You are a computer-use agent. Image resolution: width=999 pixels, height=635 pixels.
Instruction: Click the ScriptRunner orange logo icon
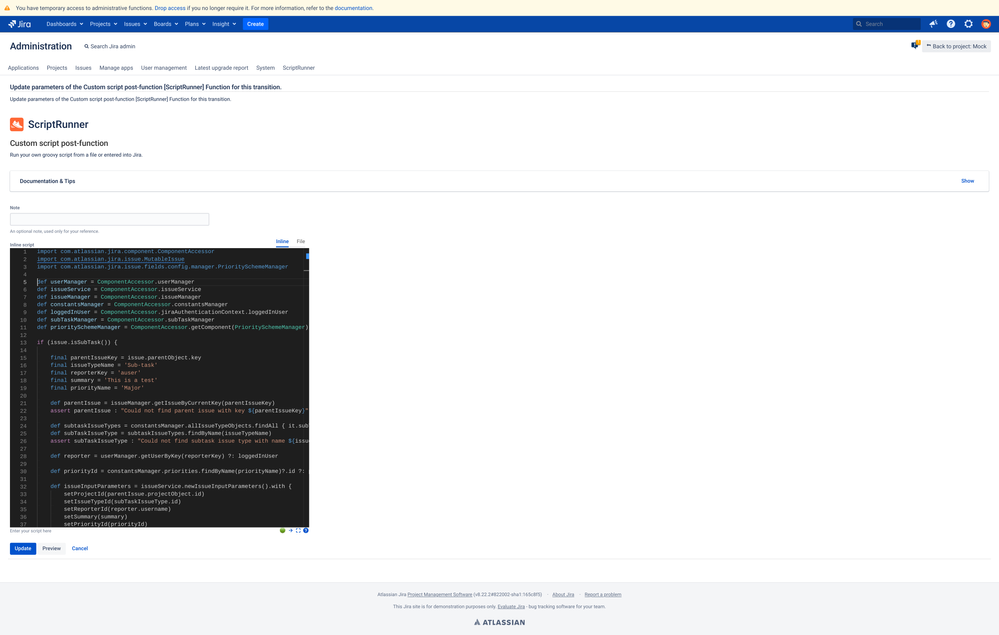click(17, 124)
